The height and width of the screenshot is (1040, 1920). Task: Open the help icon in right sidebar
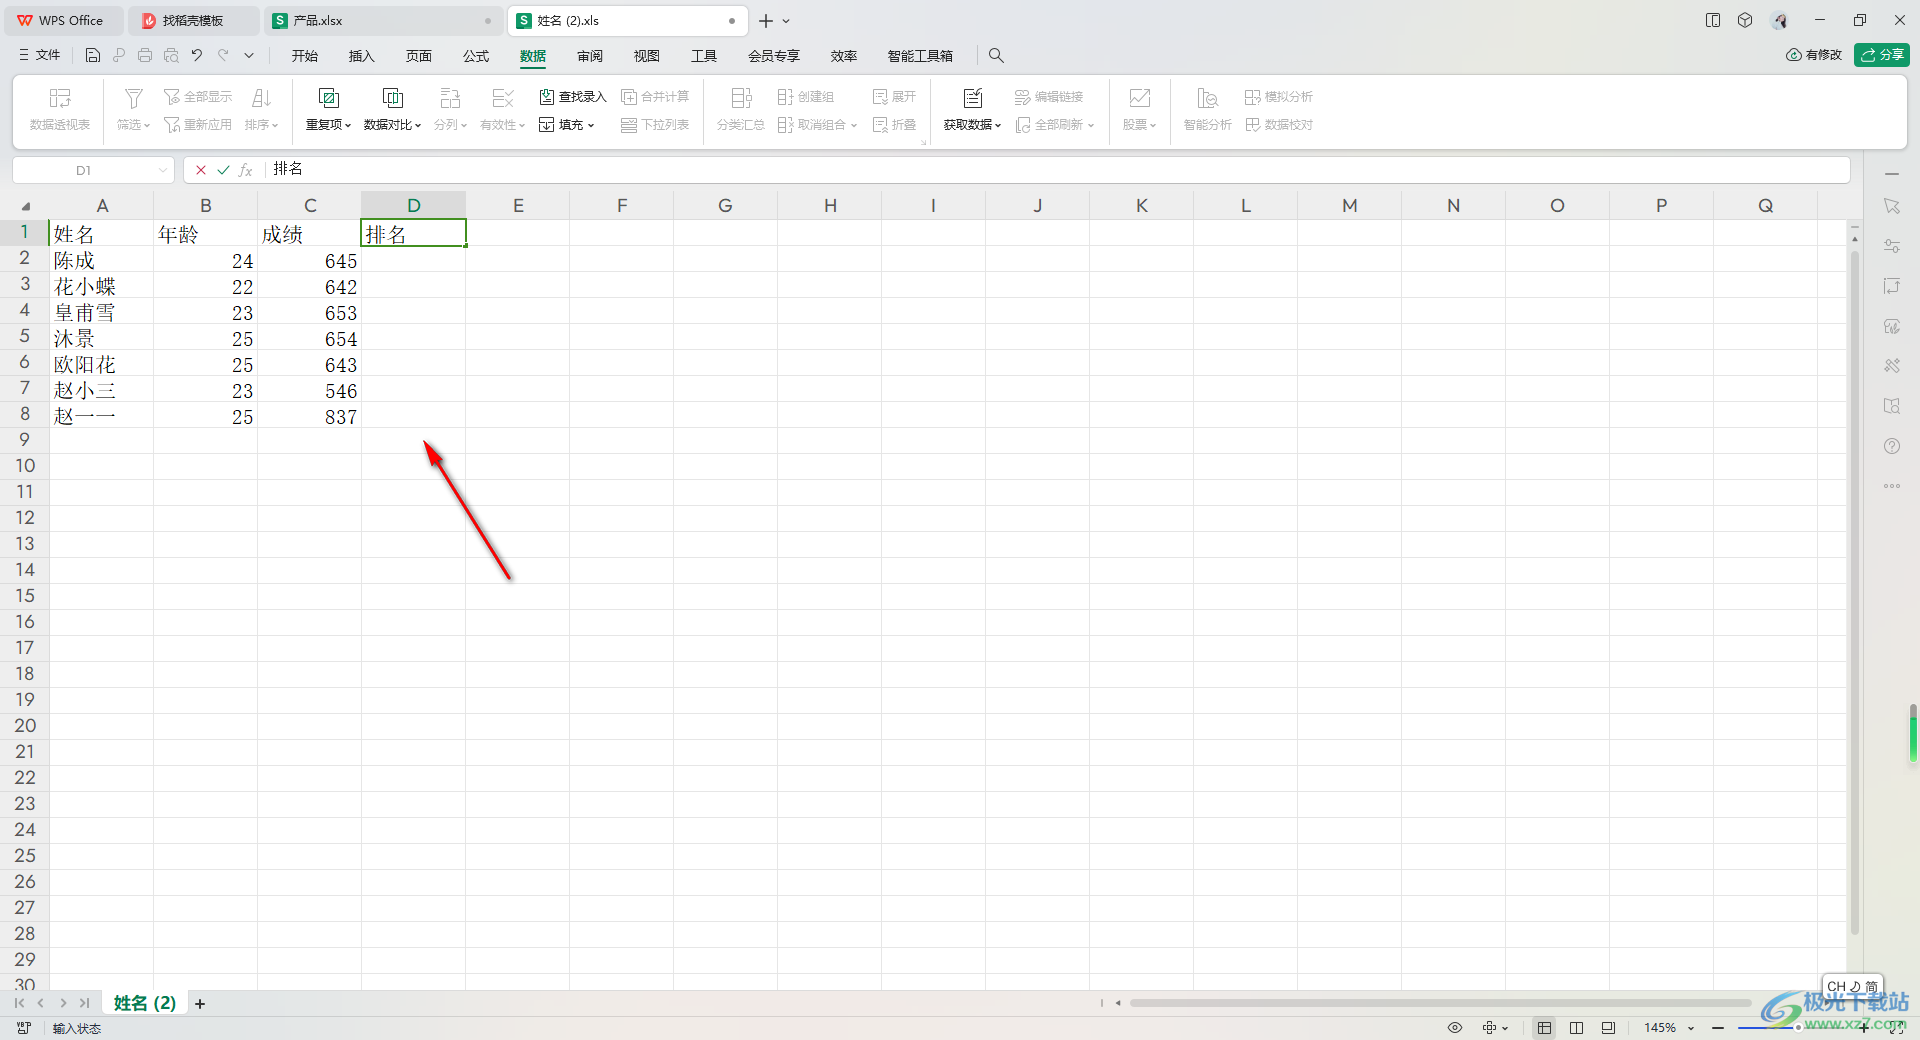click(x=1892, y=446)
